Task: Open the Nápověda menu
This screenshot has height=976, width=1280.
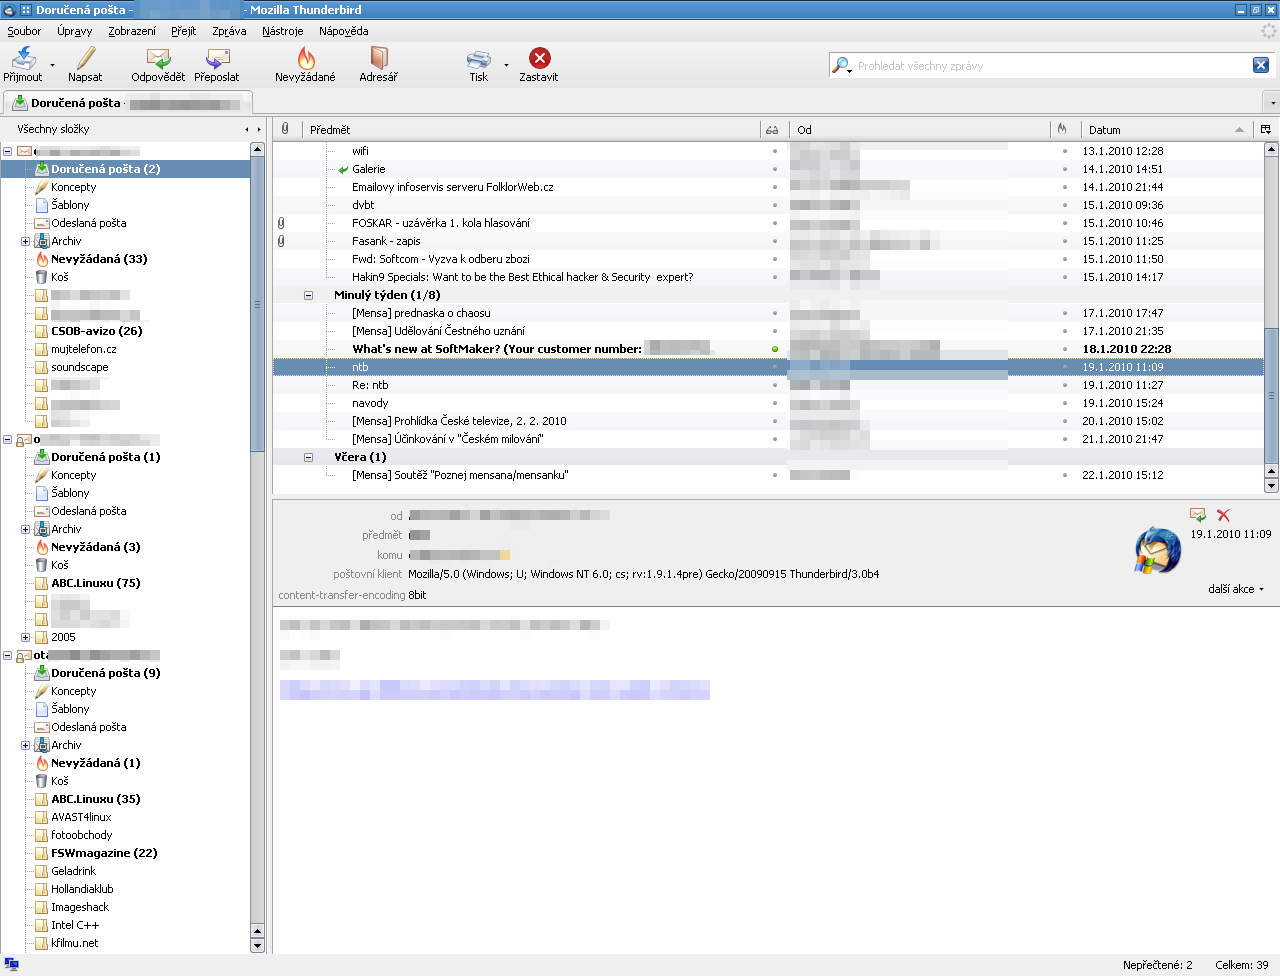Action: 344,31
